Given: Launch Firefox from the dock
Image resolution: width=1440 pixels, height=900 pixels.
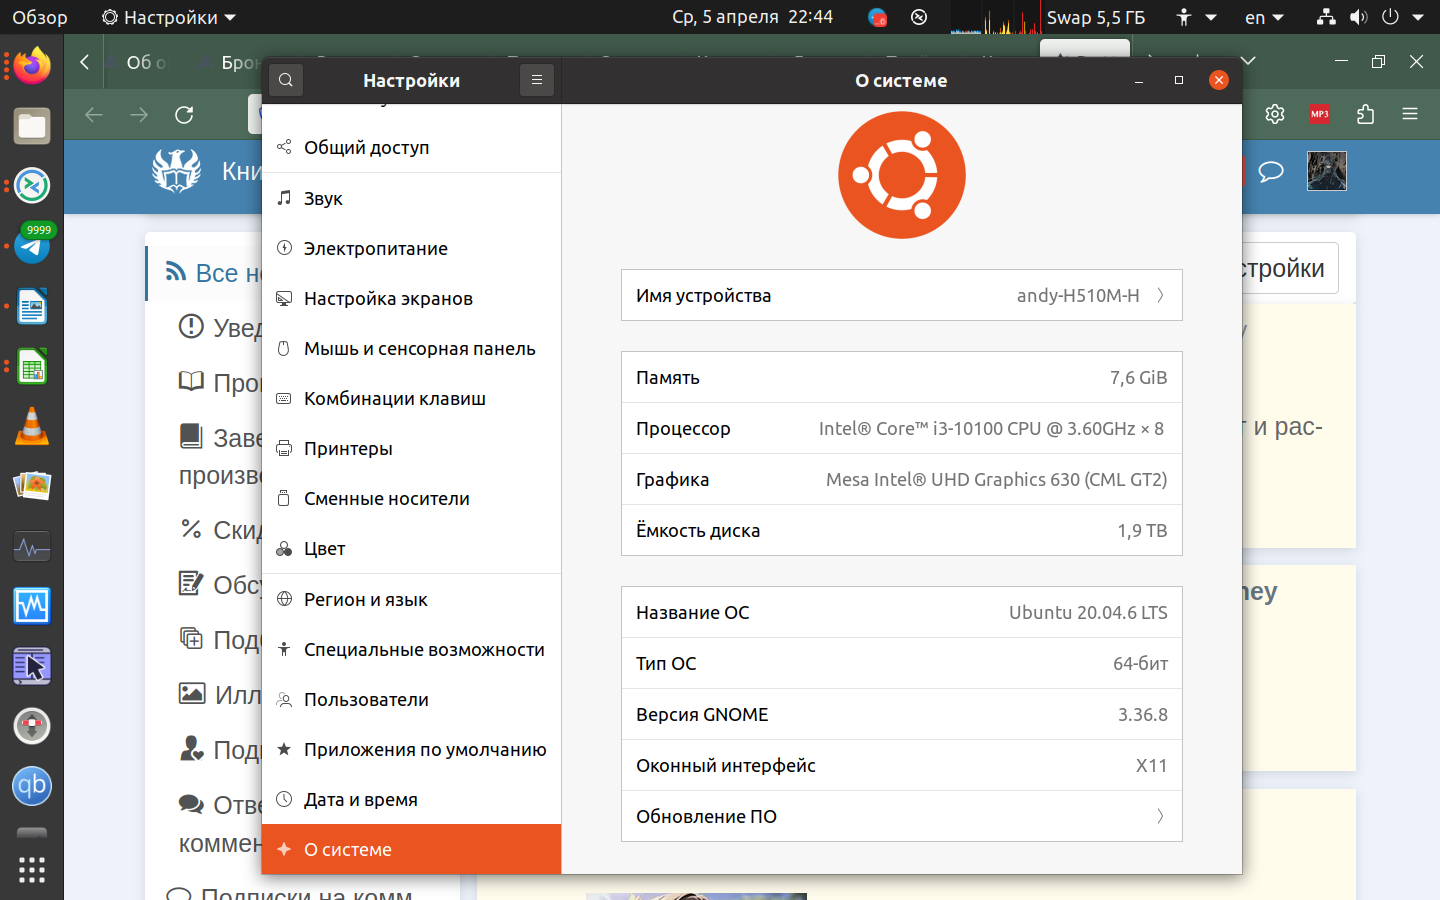Looking at the screenshot, I should click(32, 67).
